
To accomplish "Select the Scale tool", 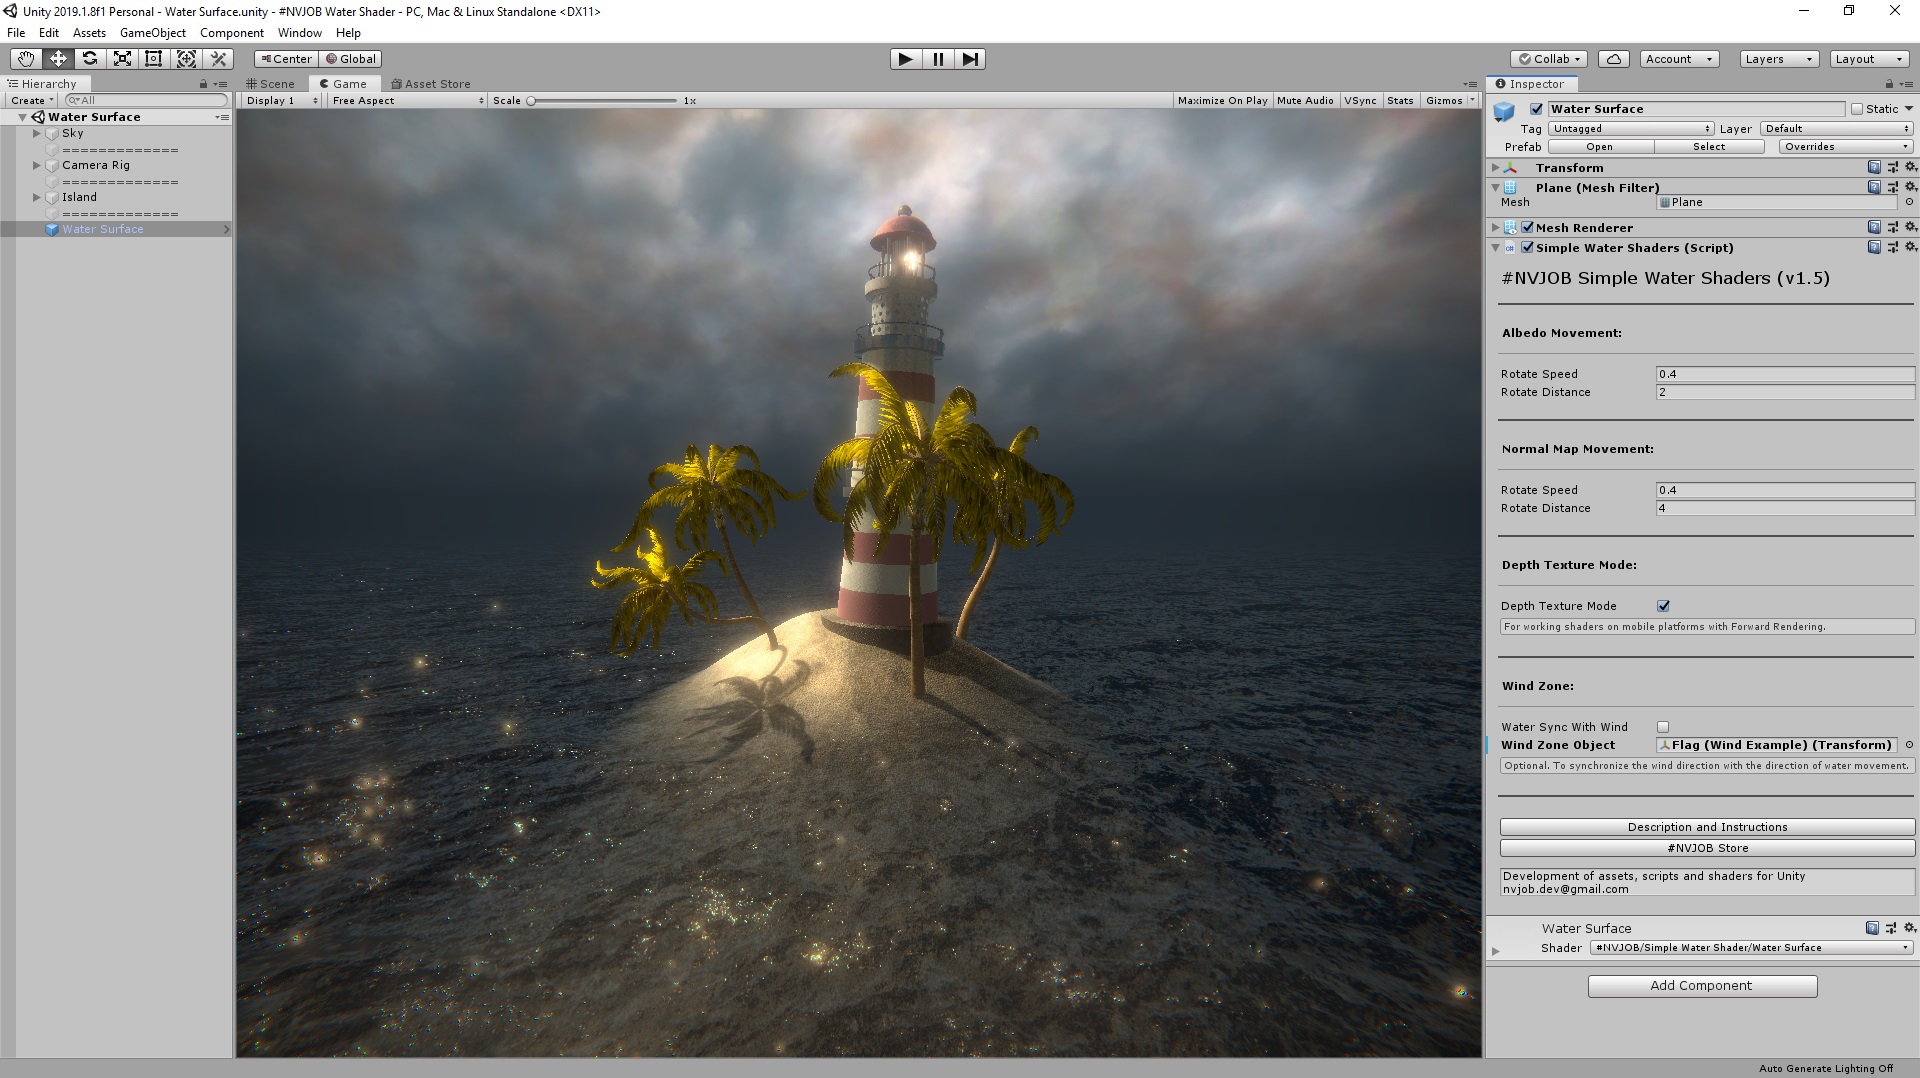I will click(x=122, y=59).
